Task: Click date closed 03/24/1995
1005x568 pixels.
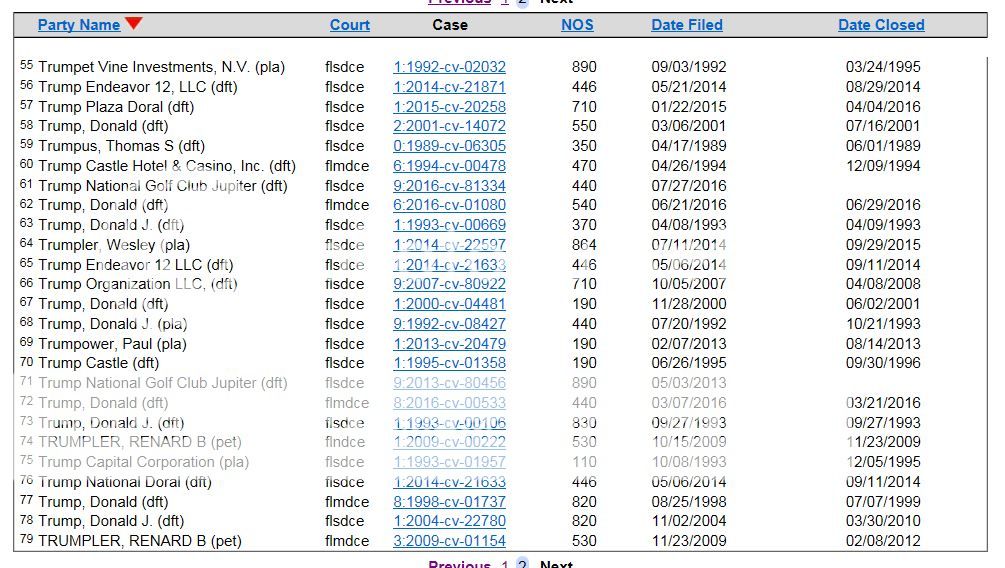Action: (x=883, y=67)
